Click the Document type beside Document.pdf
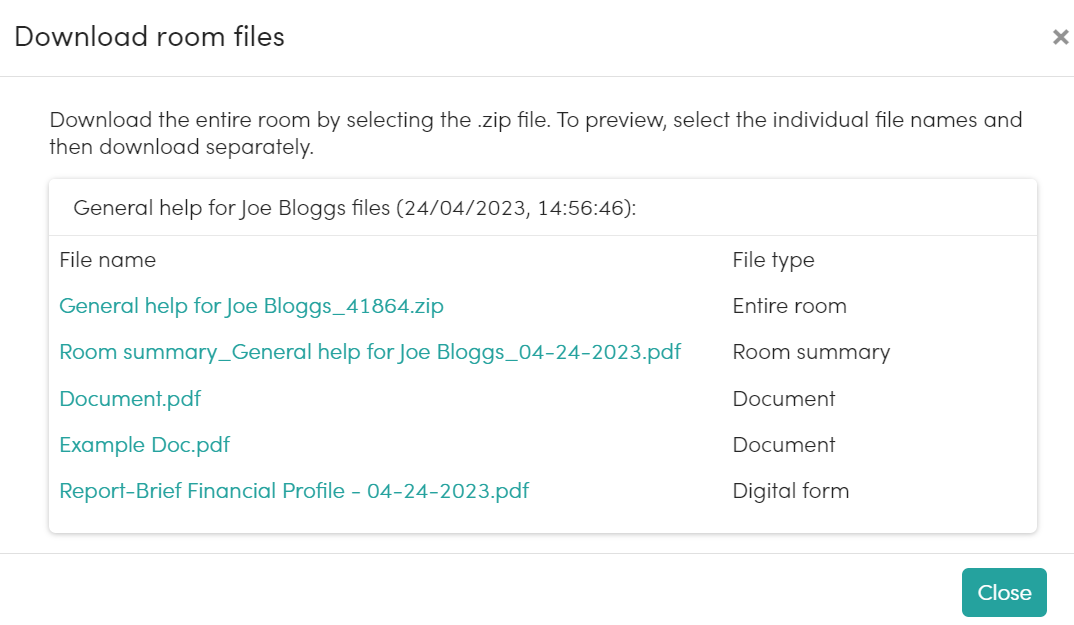The height and width of the screenshot is (625, 1074). (784, 398)
